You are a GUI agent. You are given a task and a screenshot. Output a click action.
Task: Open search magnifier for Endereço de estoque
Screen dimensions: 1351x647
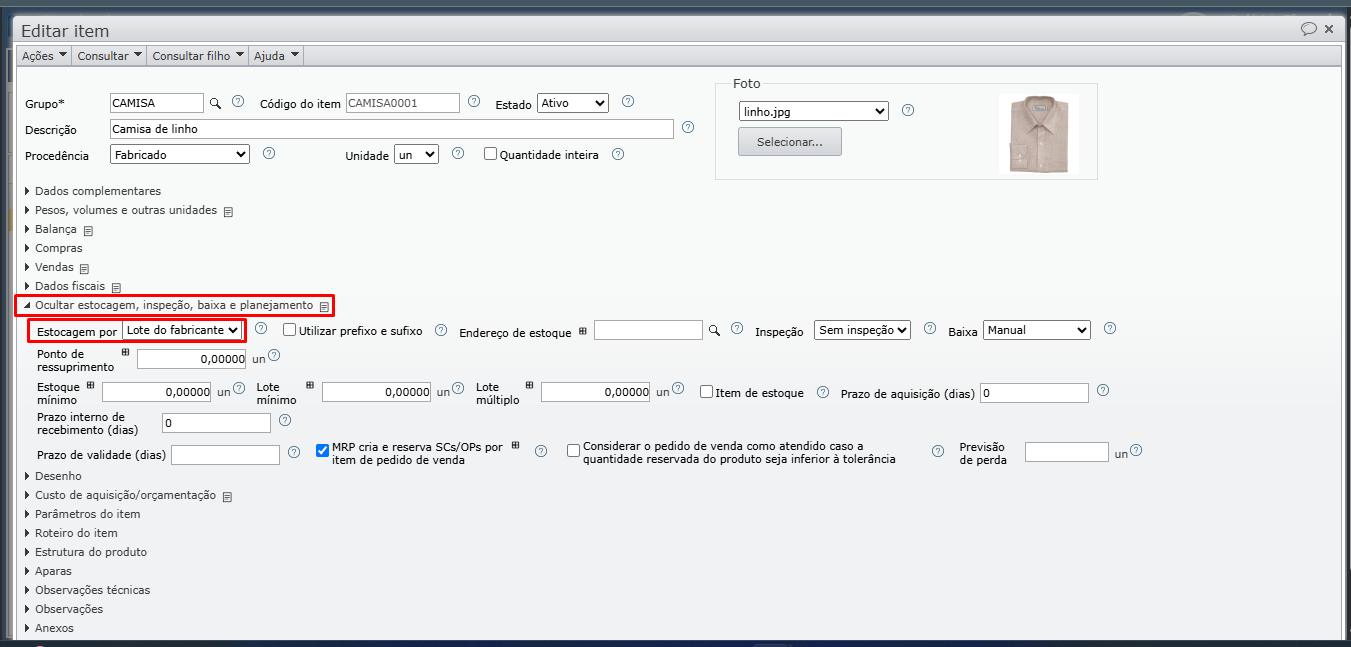(714, 330)
